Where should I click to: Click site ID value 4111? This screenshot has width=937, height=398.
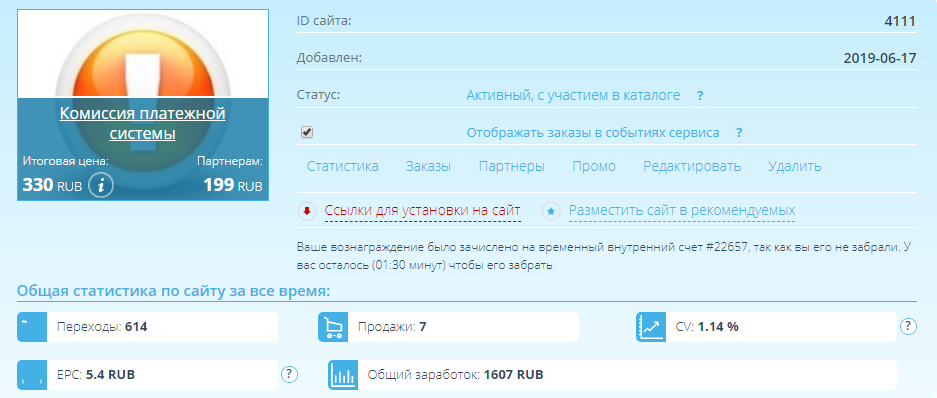(900, 22)
